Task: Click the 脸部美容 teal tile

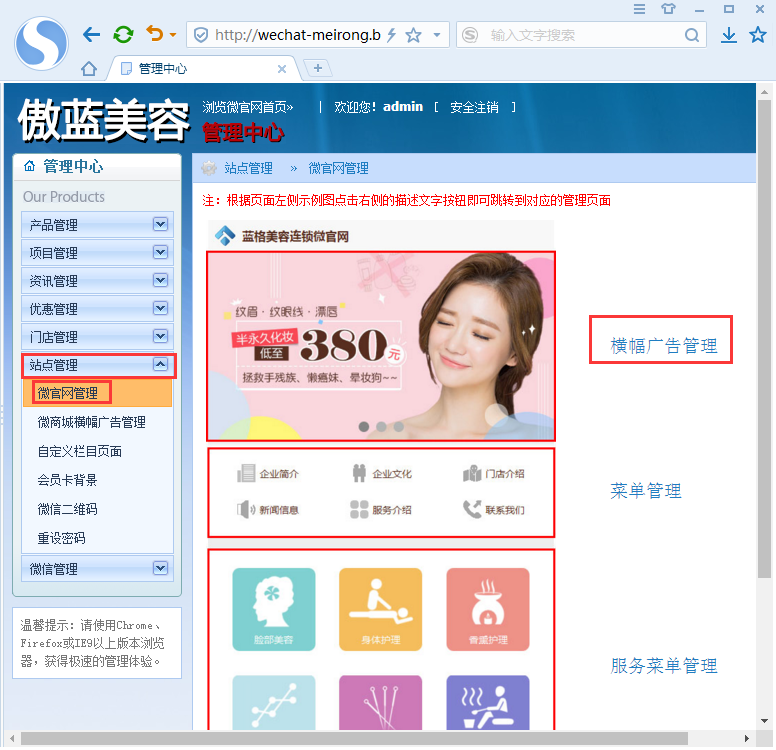Action: click(274, 609)
